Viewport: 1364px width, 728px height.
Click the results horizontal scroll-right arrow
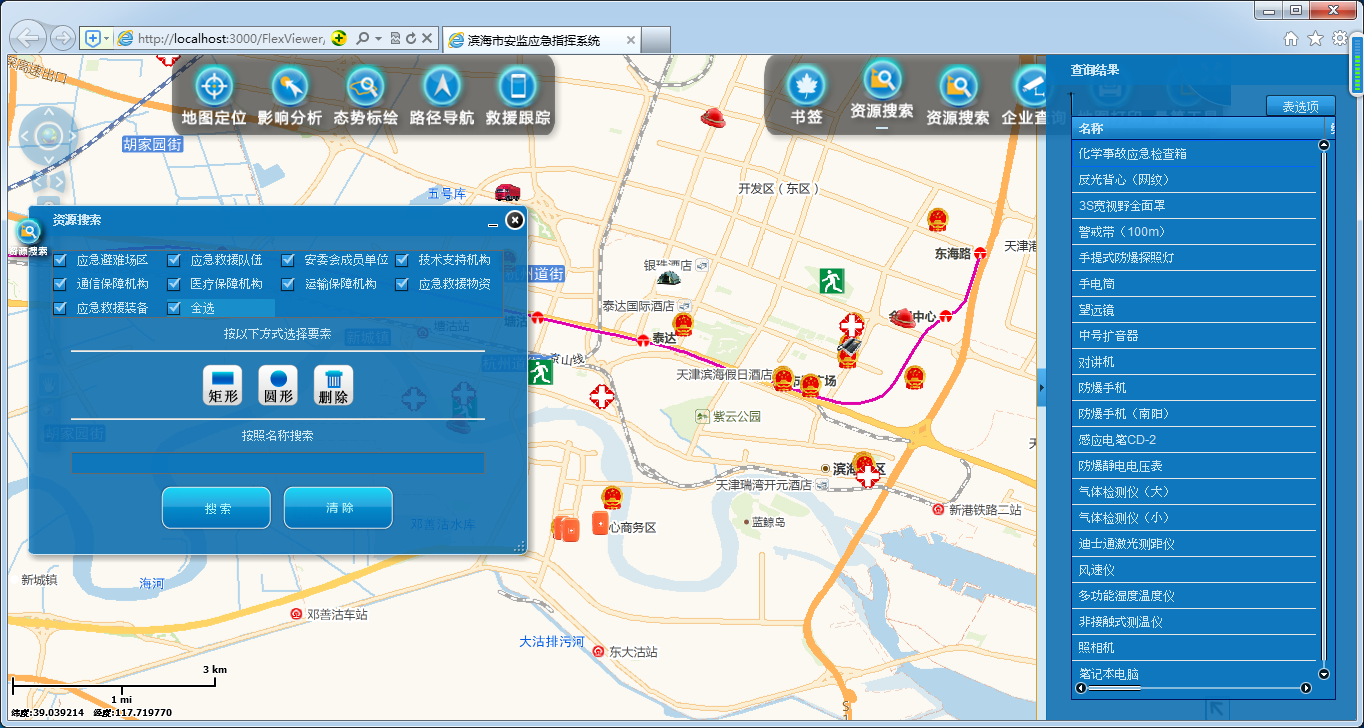1305,688
